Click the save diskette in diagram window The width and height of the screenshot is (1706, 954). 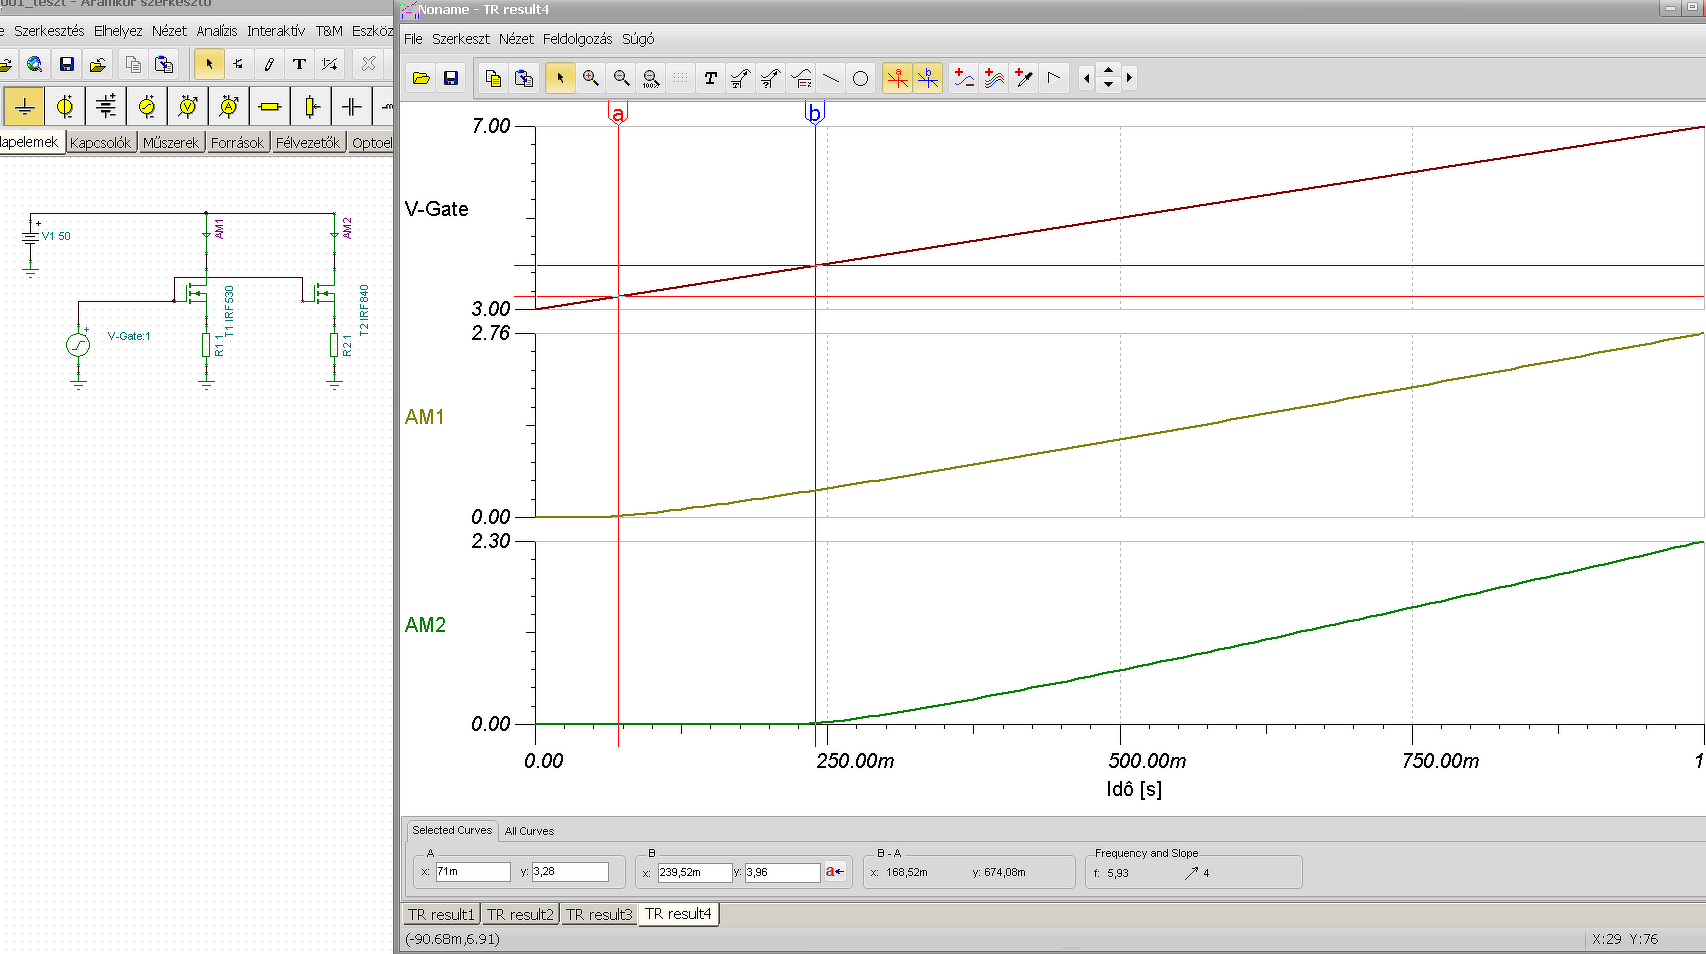[x=451, y=78]
